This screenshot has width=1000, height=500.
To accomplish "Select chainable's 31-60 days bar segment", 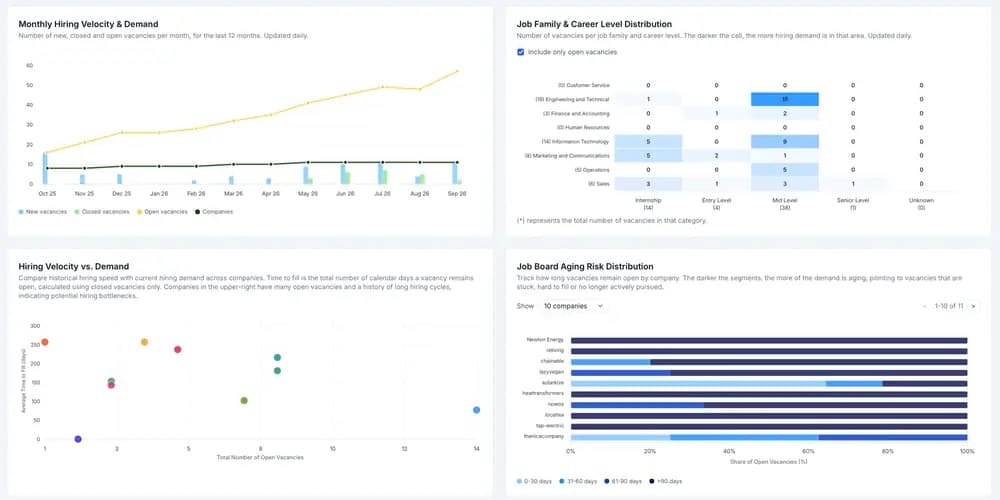I will (610, 362).
